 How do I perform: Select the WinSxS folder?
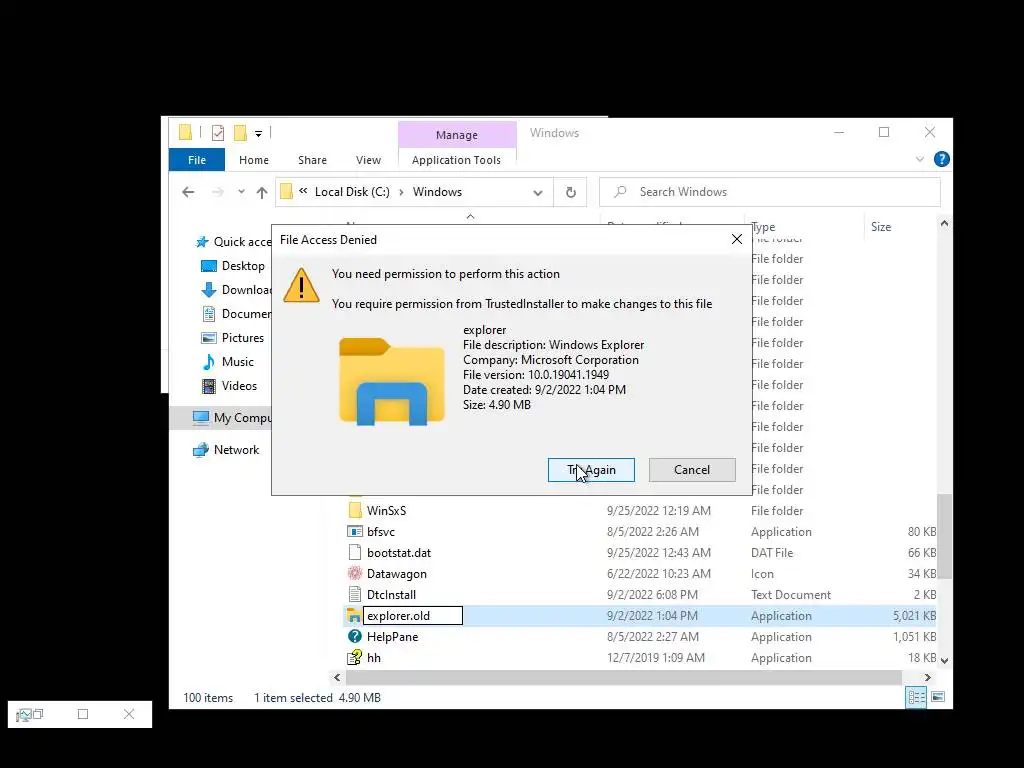(386, 511)
